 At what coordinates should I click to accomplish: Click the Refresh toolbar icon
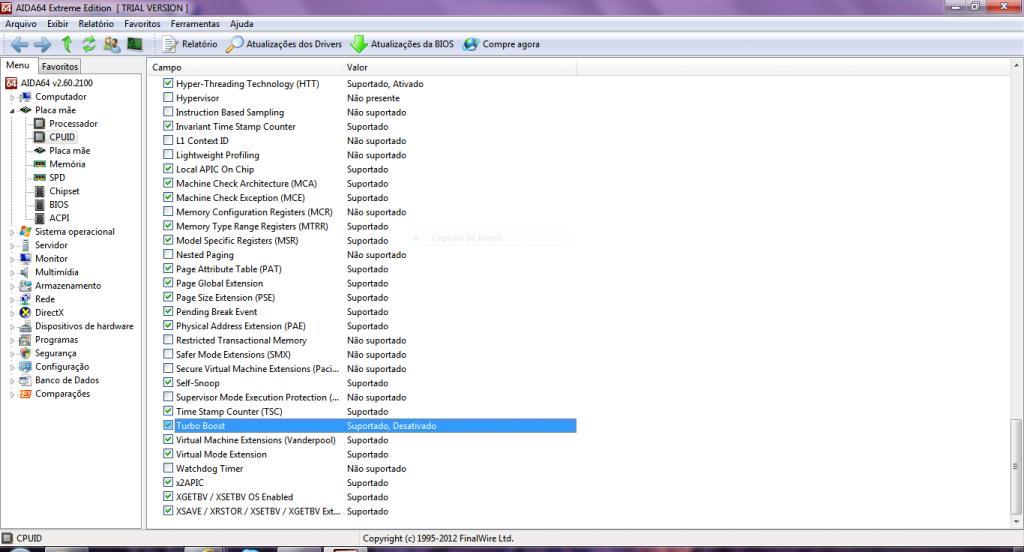89,44
